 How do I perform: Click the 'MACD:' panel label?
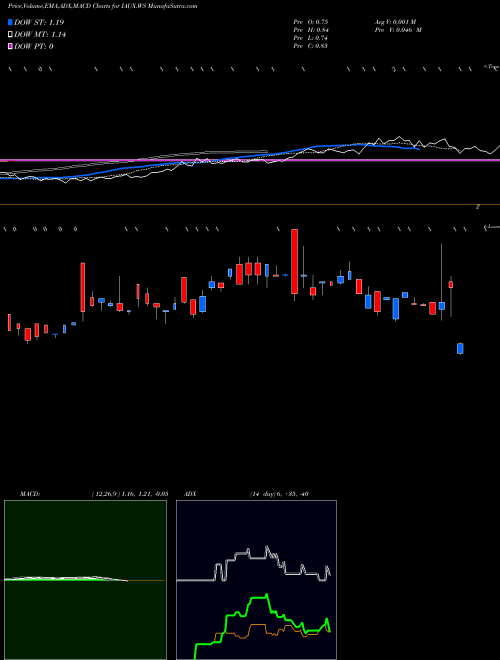click(30, 494)
